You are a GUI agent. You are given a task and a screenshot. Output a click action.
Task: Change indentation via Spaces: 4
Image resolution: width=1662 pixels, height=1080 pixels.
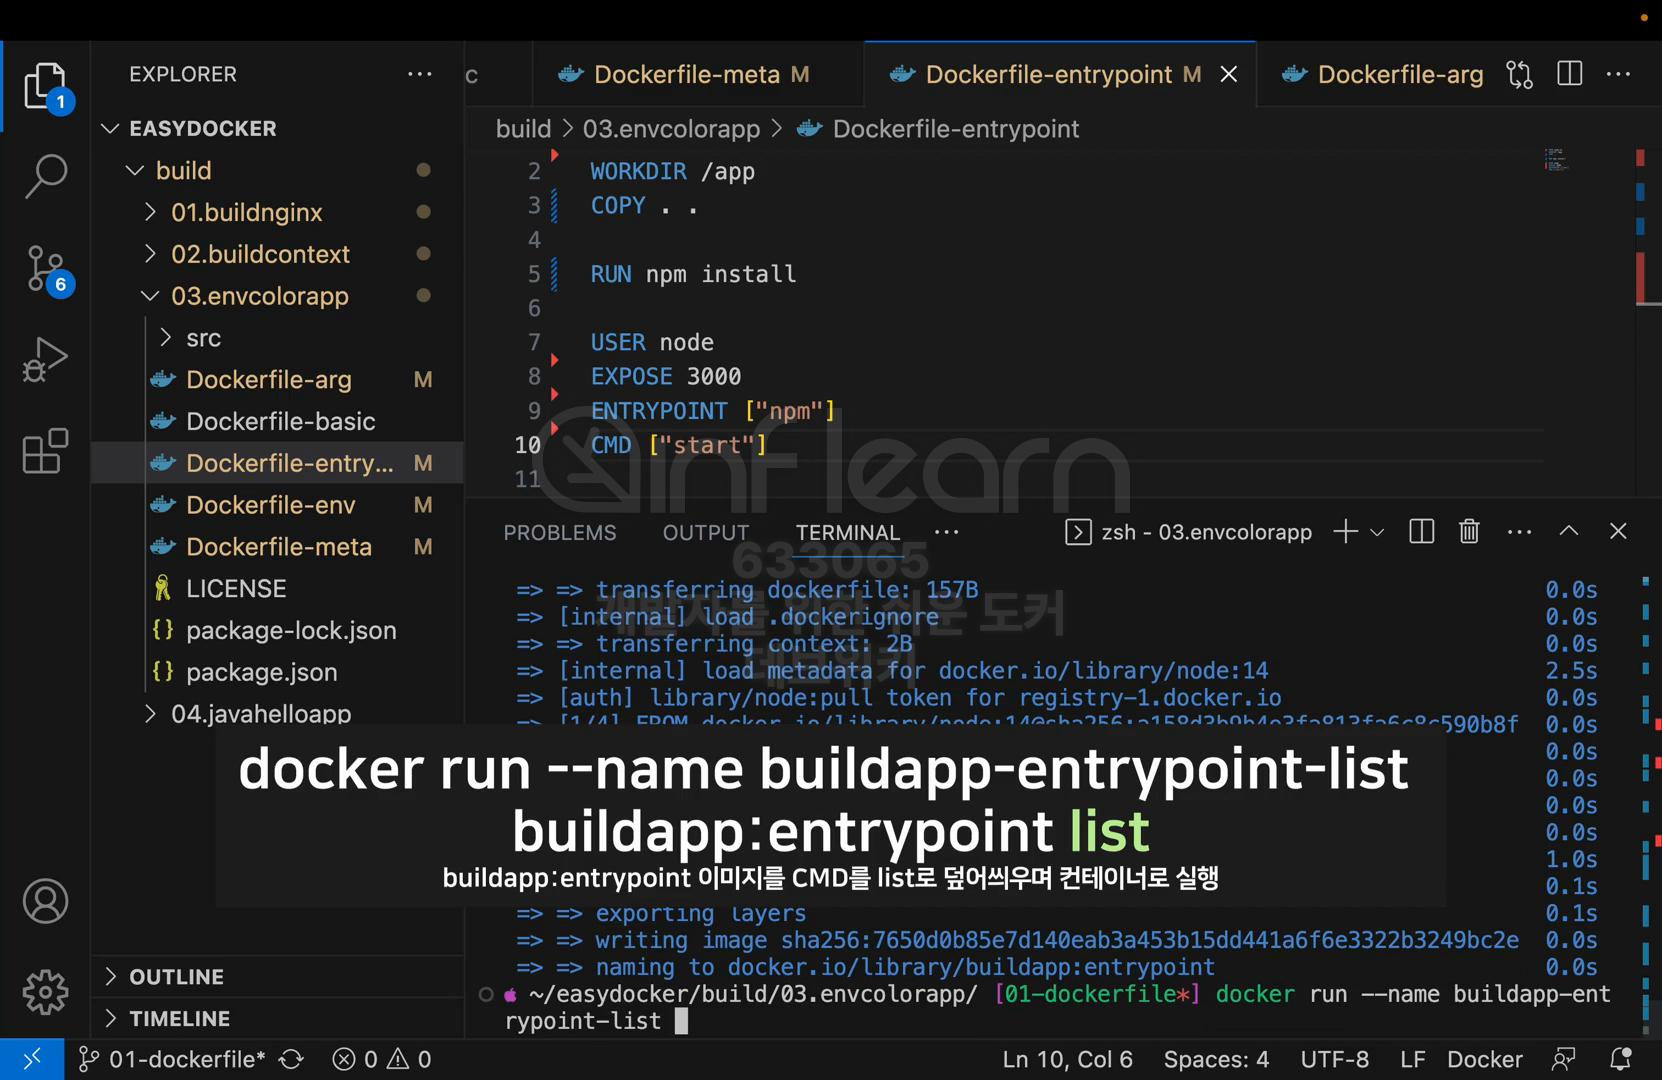pos(1216,1059)
